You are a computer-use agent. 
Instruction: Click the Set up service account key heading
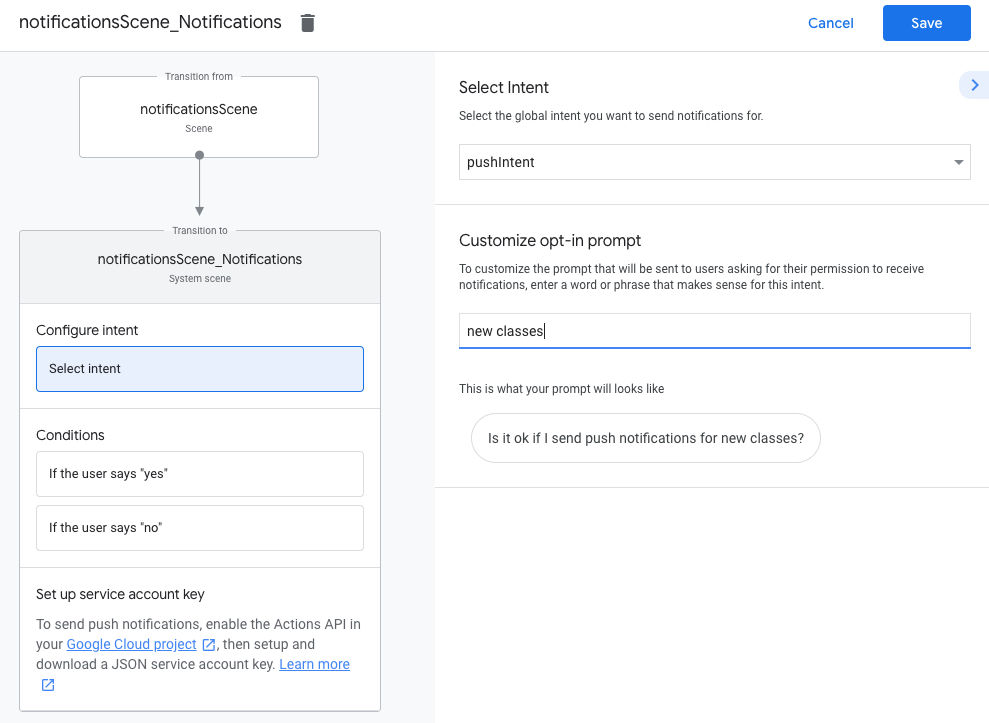tap(120, 594)
